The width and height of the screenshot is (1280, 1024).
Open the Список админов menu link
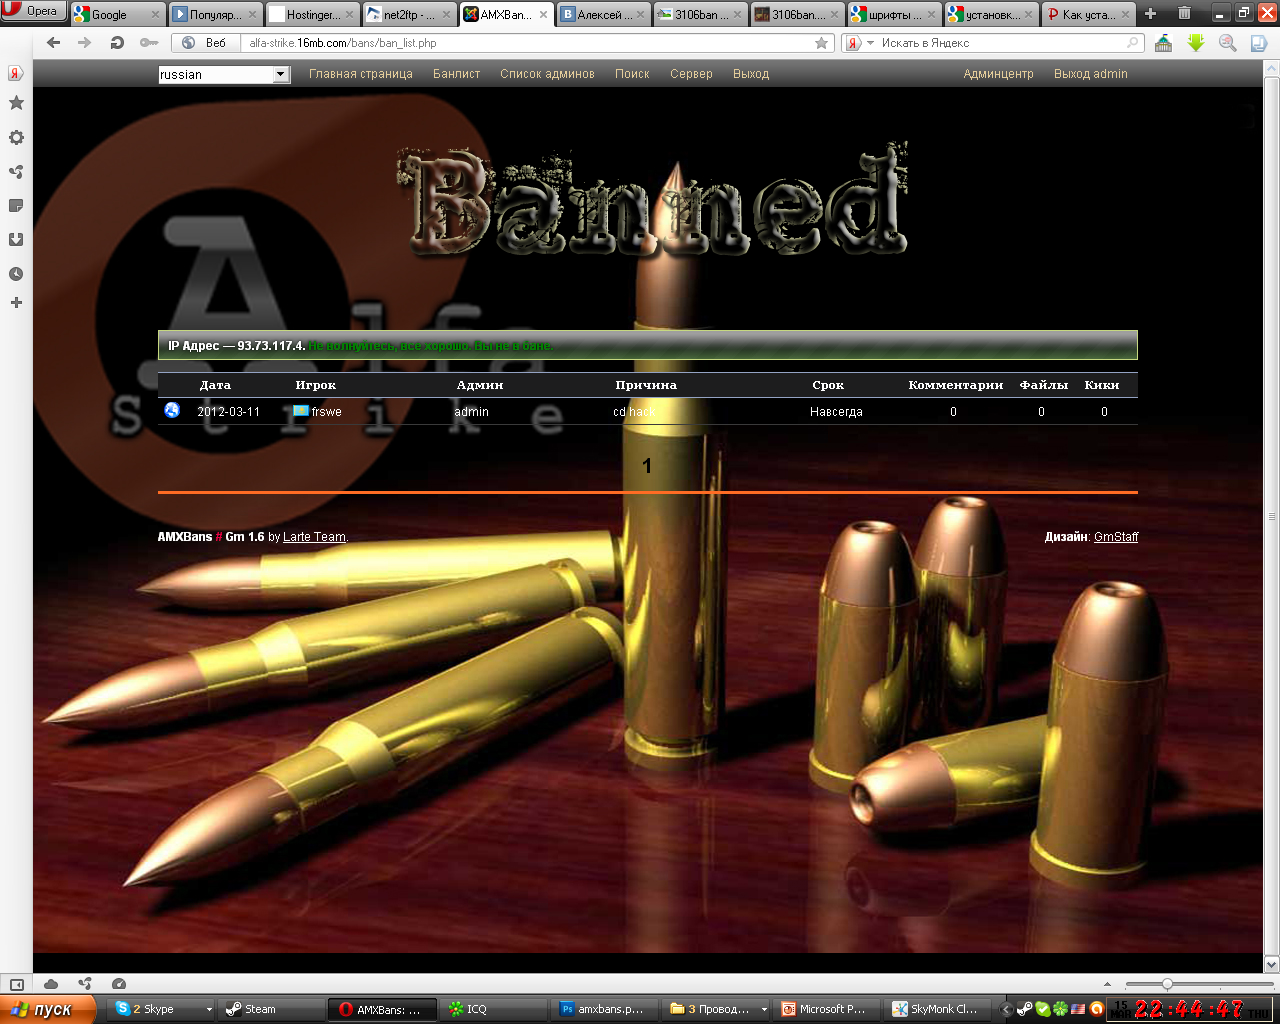[x=547, y=74]
